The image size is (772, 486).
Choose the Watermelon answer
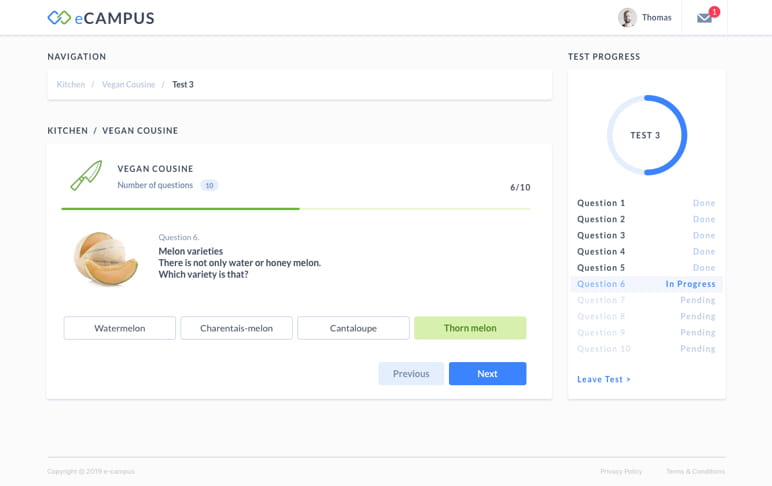pyautogui.click(x=120, y=328)
